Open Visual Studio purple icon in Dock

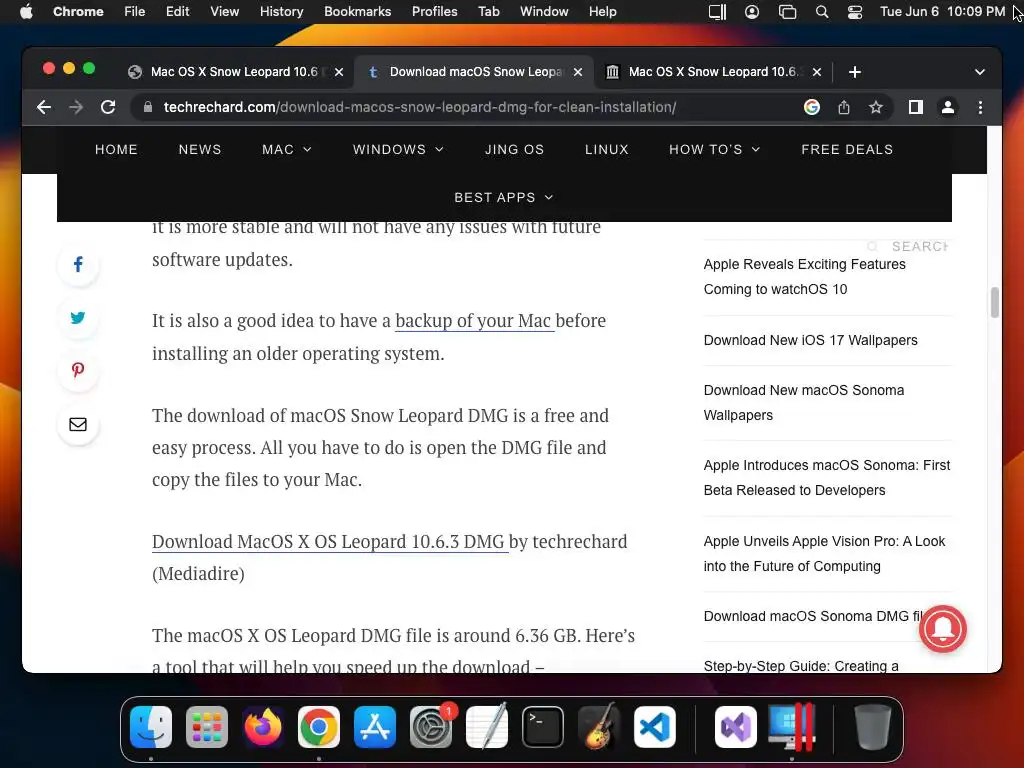(736, 727)
